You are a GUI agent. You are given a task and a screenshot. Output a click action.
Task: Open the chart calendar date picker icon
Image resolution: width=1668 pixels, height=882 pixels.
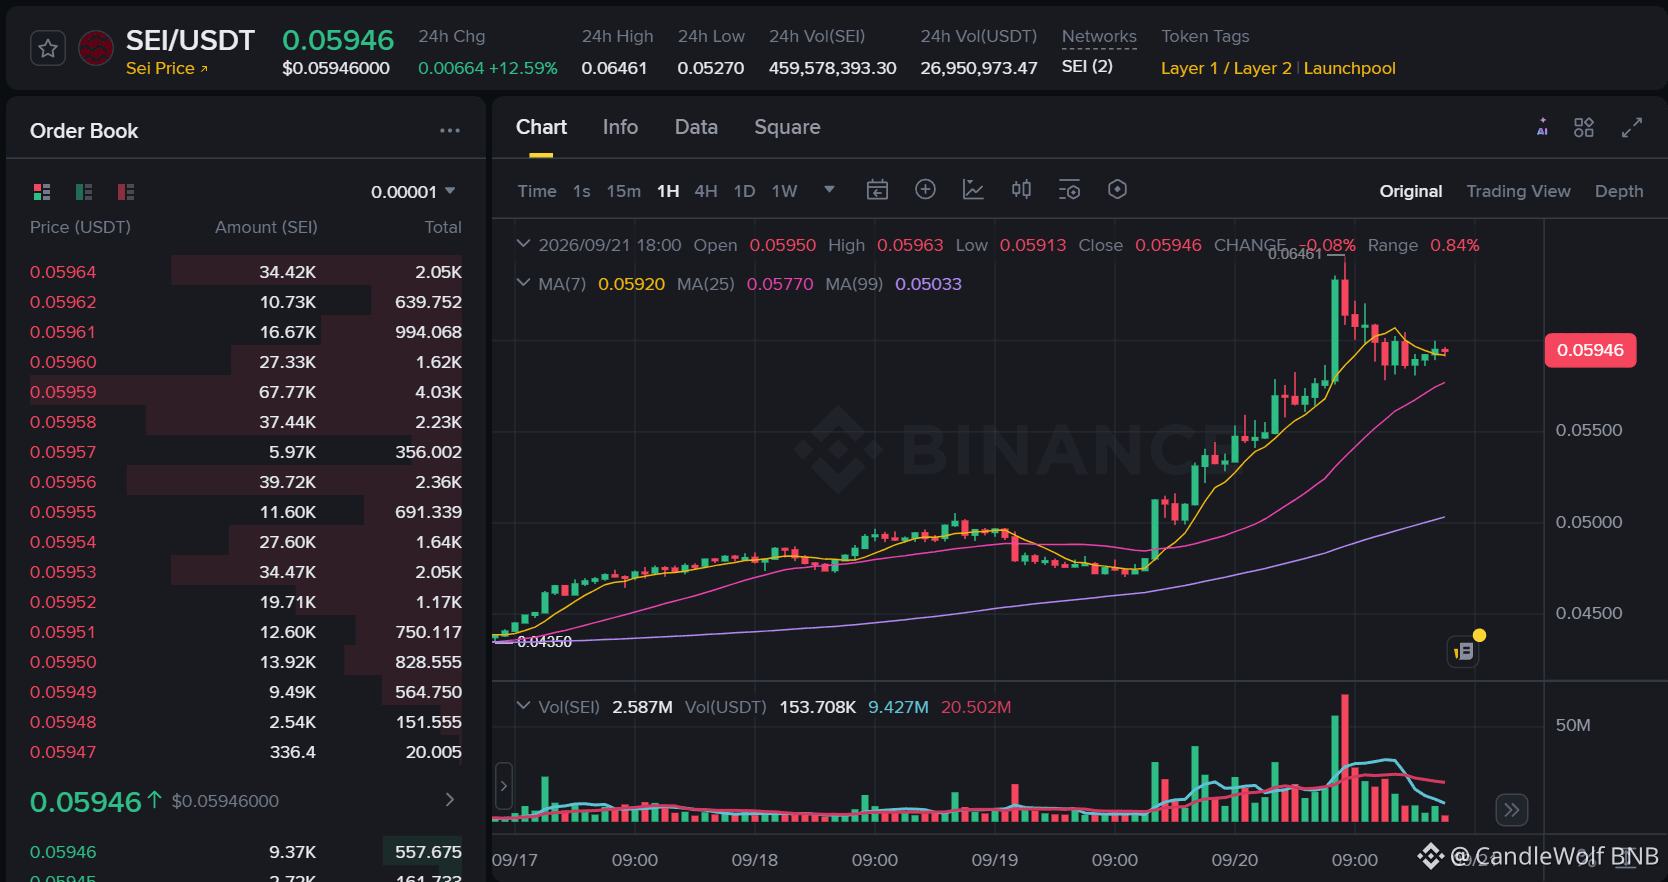[x=877, y=190]
